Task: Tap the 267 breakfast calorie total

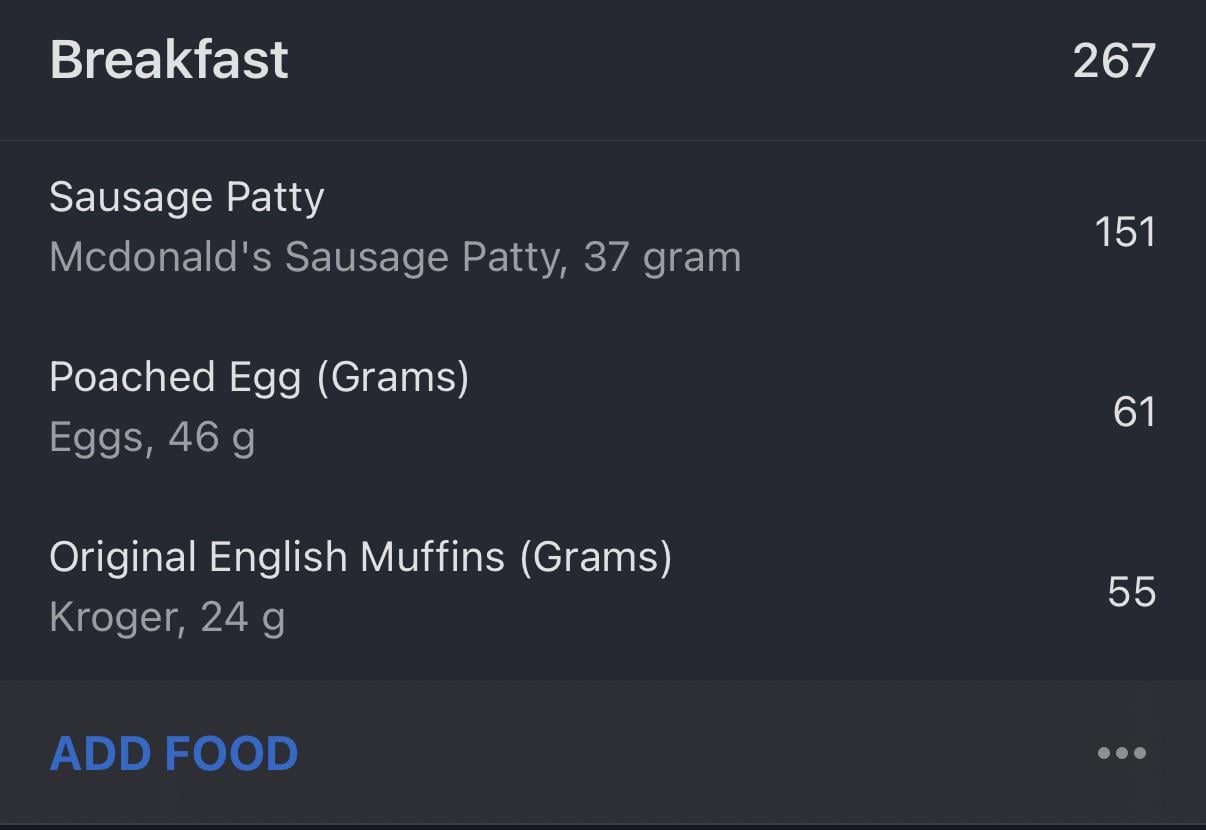Action: [x=1114, y=61]
